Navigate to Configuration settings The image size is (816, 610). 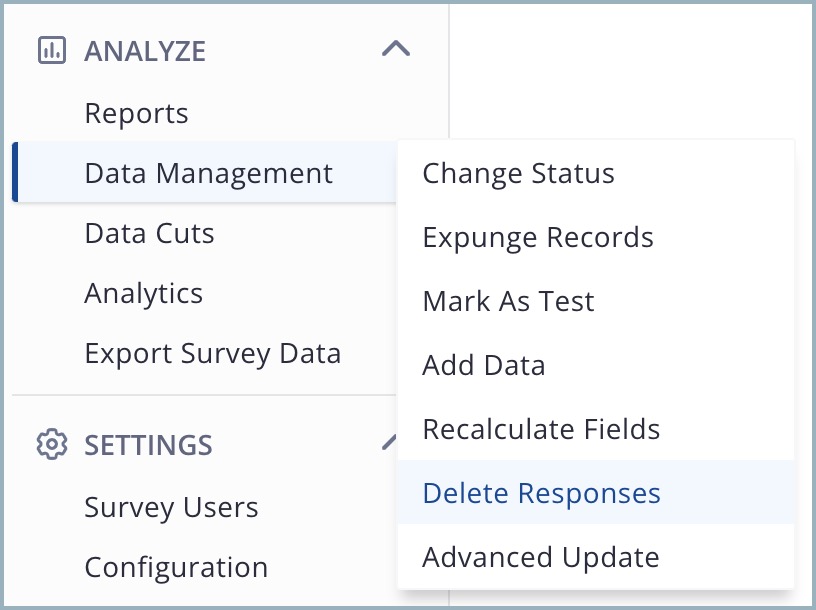[x=176, y=567]
